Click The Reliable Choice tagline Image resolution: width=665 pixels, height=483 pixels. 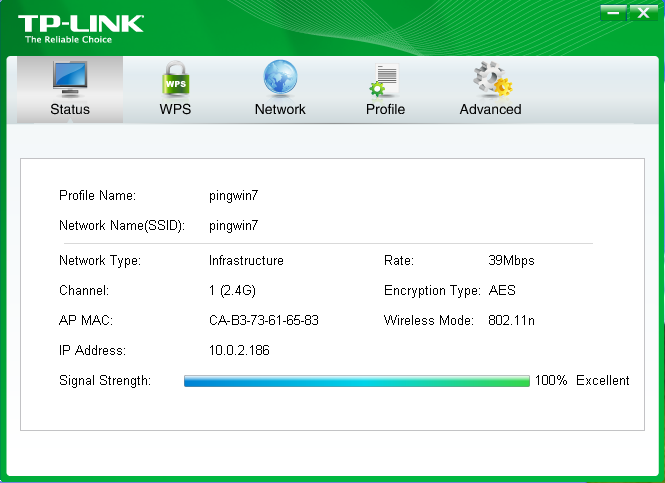[x=68, y=40]
